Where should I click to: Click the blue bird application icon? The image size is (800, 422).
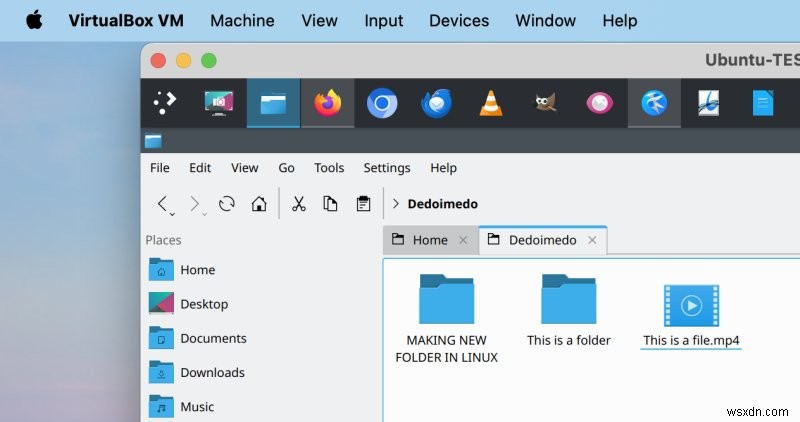pos(654,103)
